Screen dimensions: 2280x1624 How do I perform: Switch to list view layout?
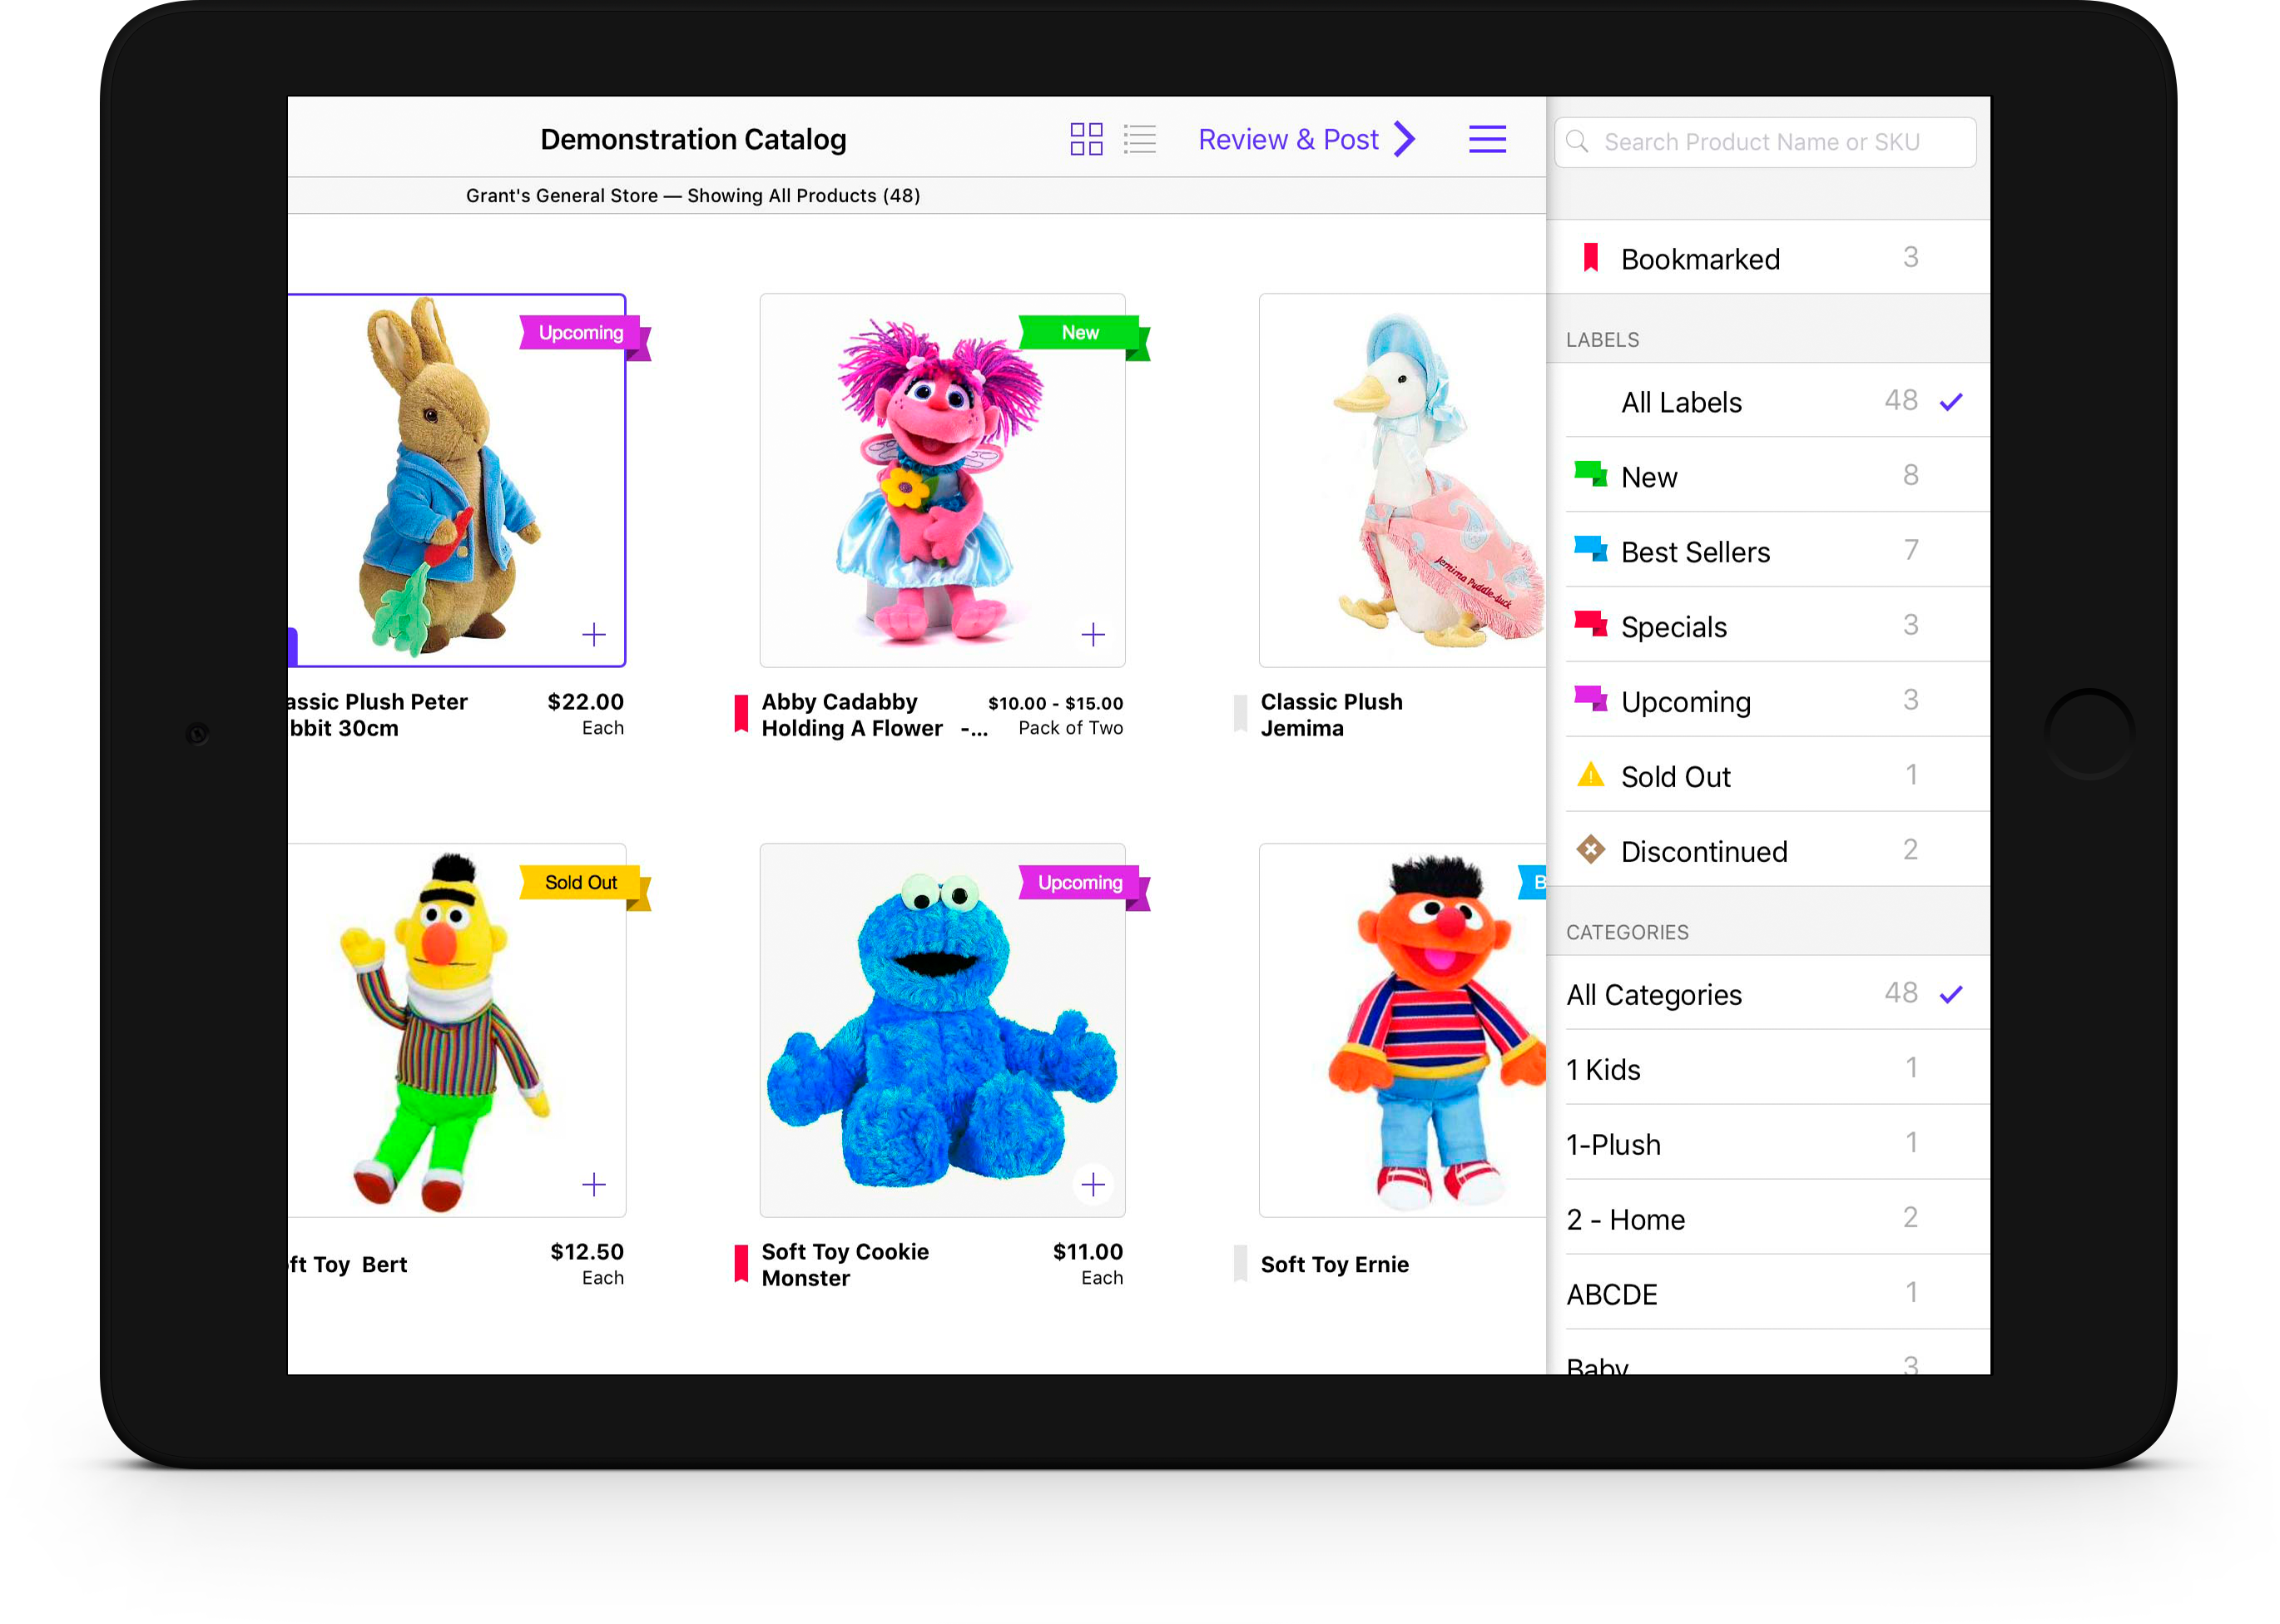[1140, 139]
